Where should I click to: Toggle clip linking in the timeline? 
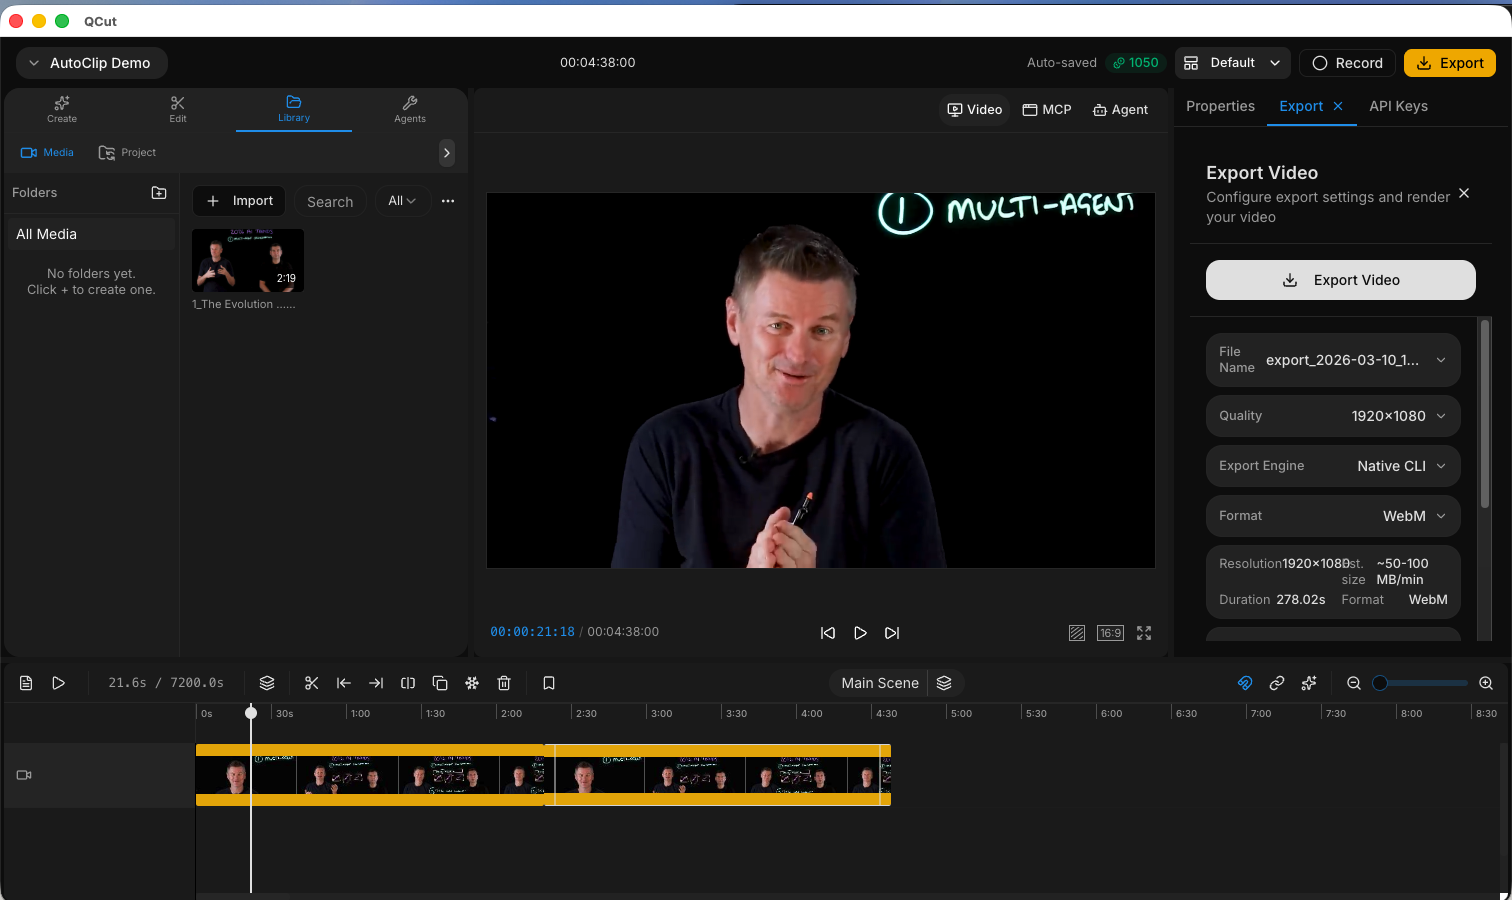click(1276, 683)
